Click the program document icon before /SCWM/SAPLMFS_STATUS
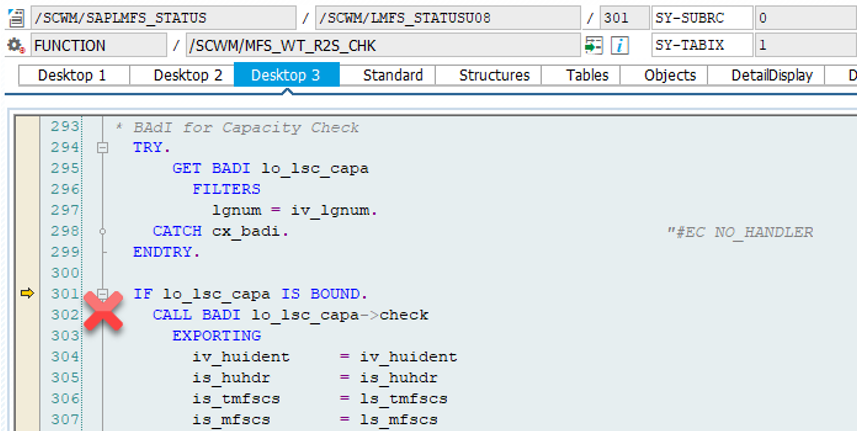Viewport: 857px width, 431px height. [x=16, y=18]
